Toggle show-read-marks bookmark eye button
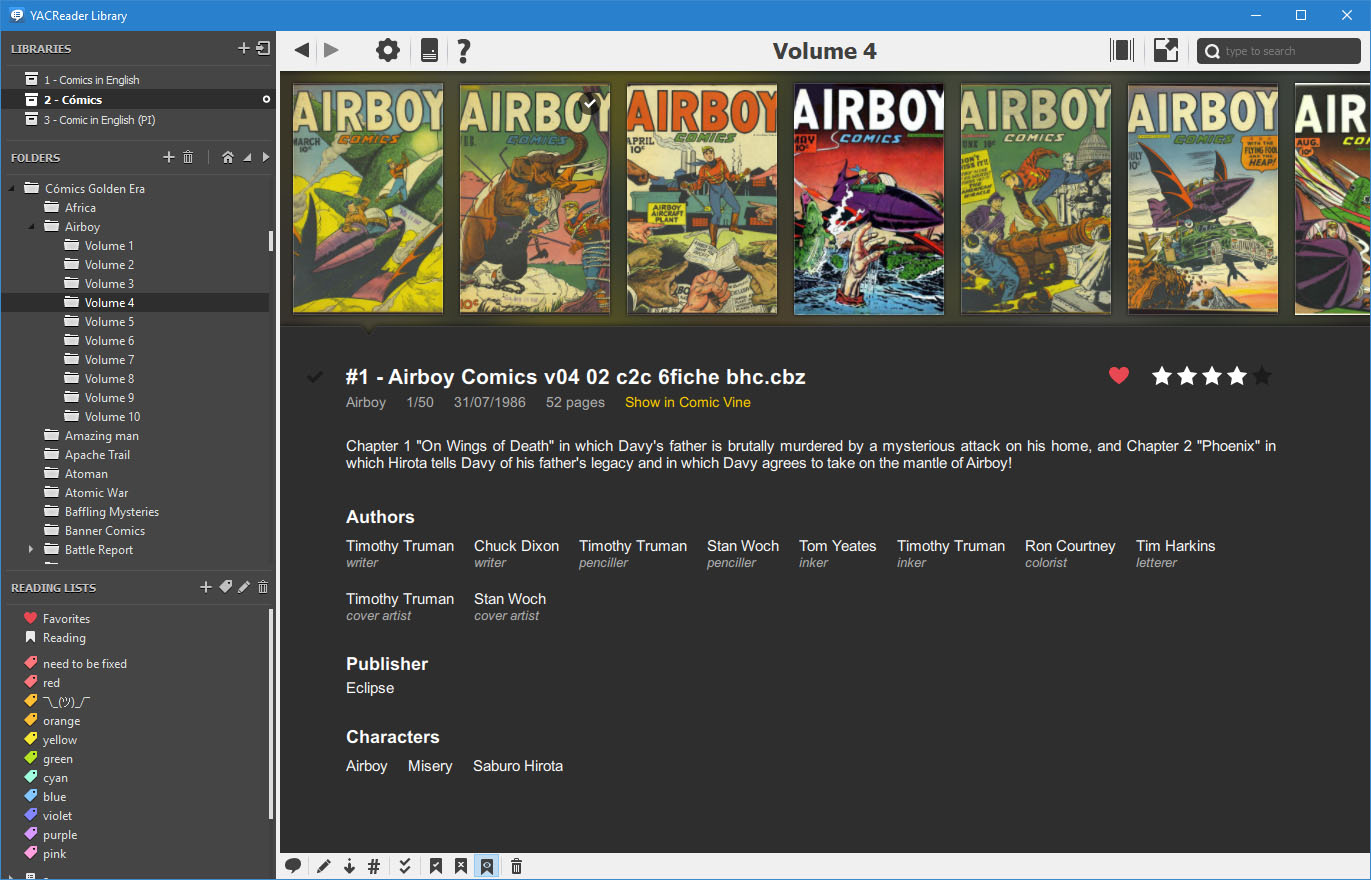Viewport: 1371px width, 880px height. pos(486,866)
